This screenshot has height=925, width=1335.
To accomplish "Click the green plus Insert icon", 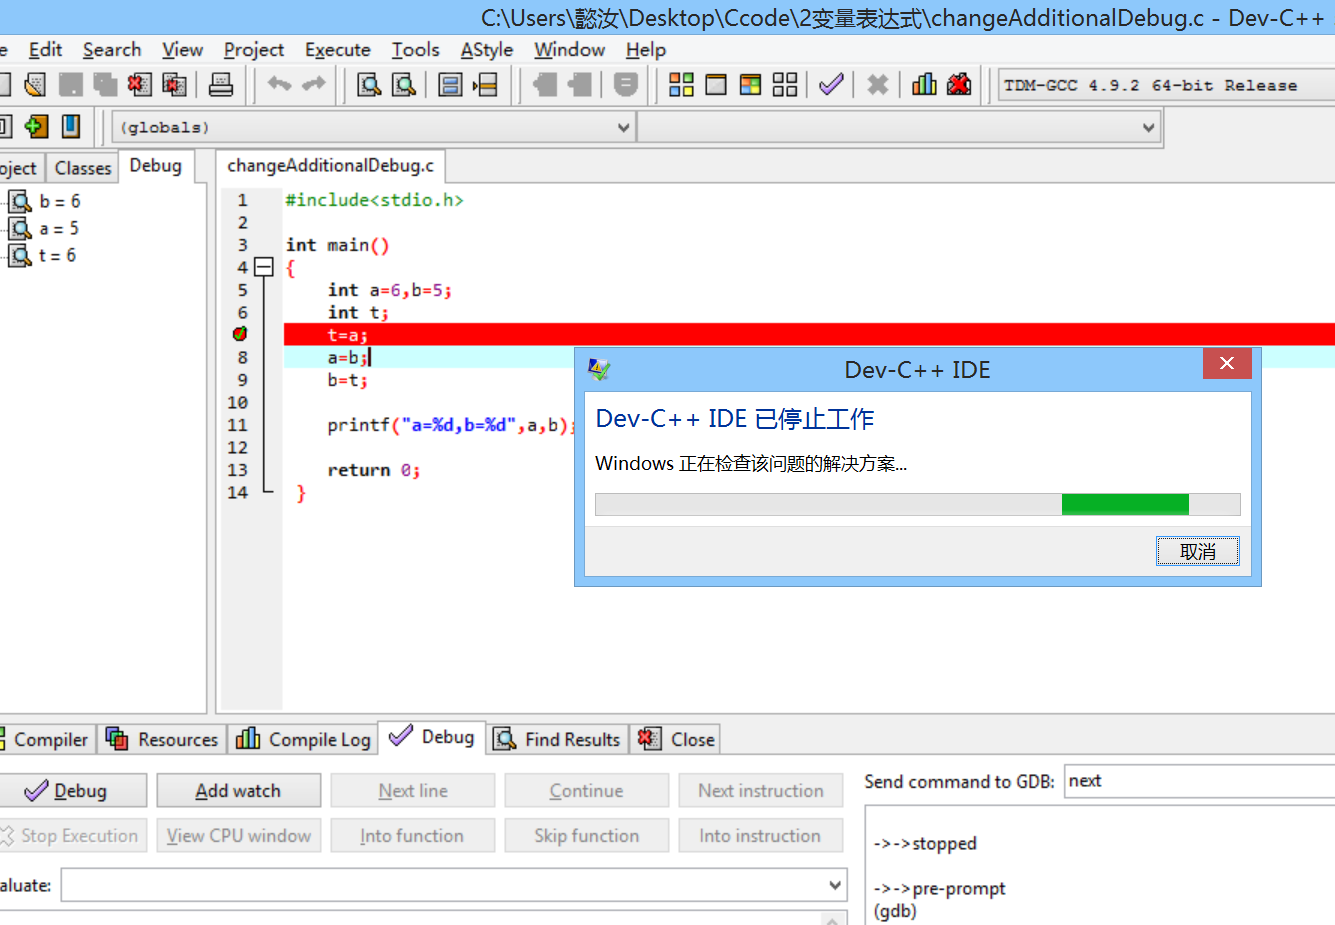I will [36, 126].
